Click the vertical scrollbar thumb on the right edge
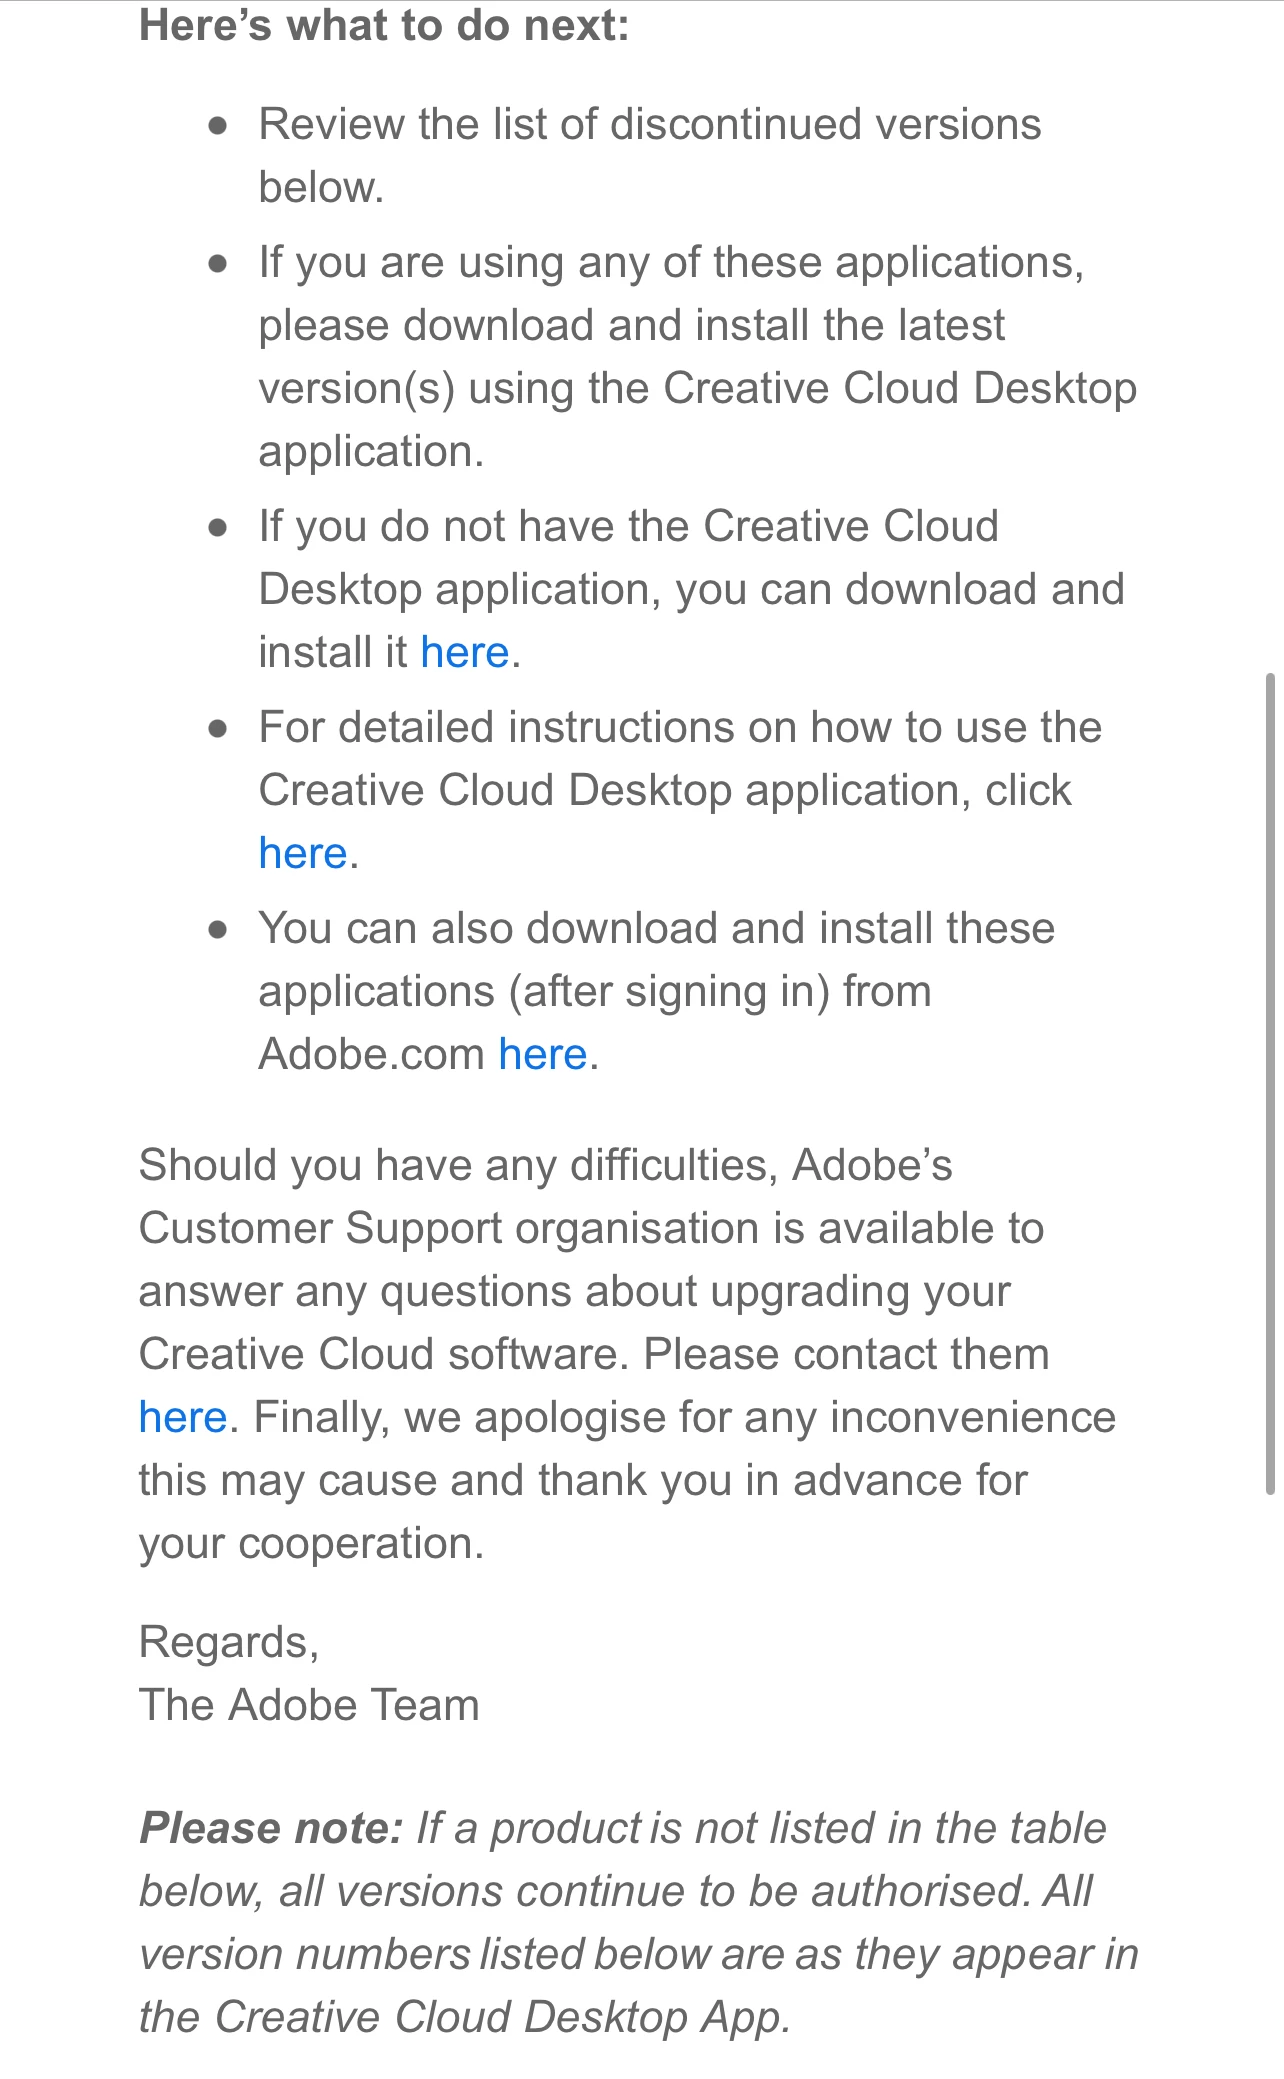 [x=1270, y=1084]
